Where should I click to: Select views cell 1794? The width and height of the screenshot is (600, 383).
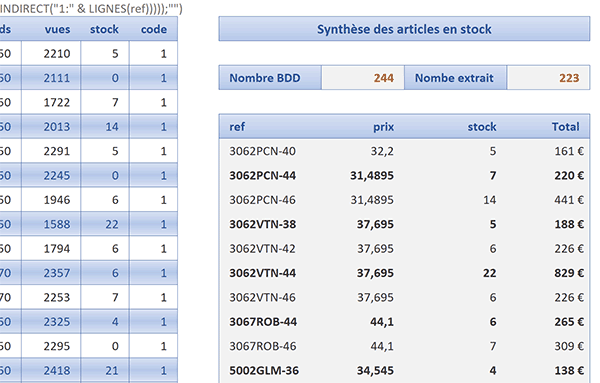tap(51, 249)
